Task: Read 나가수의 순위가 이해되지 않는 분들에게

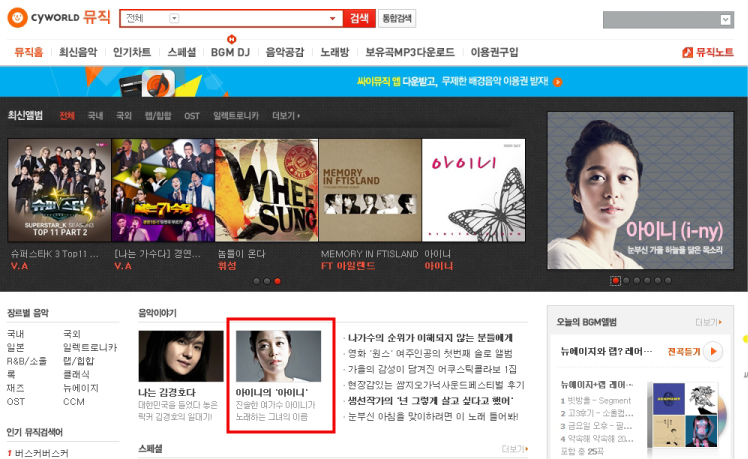Action: 430,338
